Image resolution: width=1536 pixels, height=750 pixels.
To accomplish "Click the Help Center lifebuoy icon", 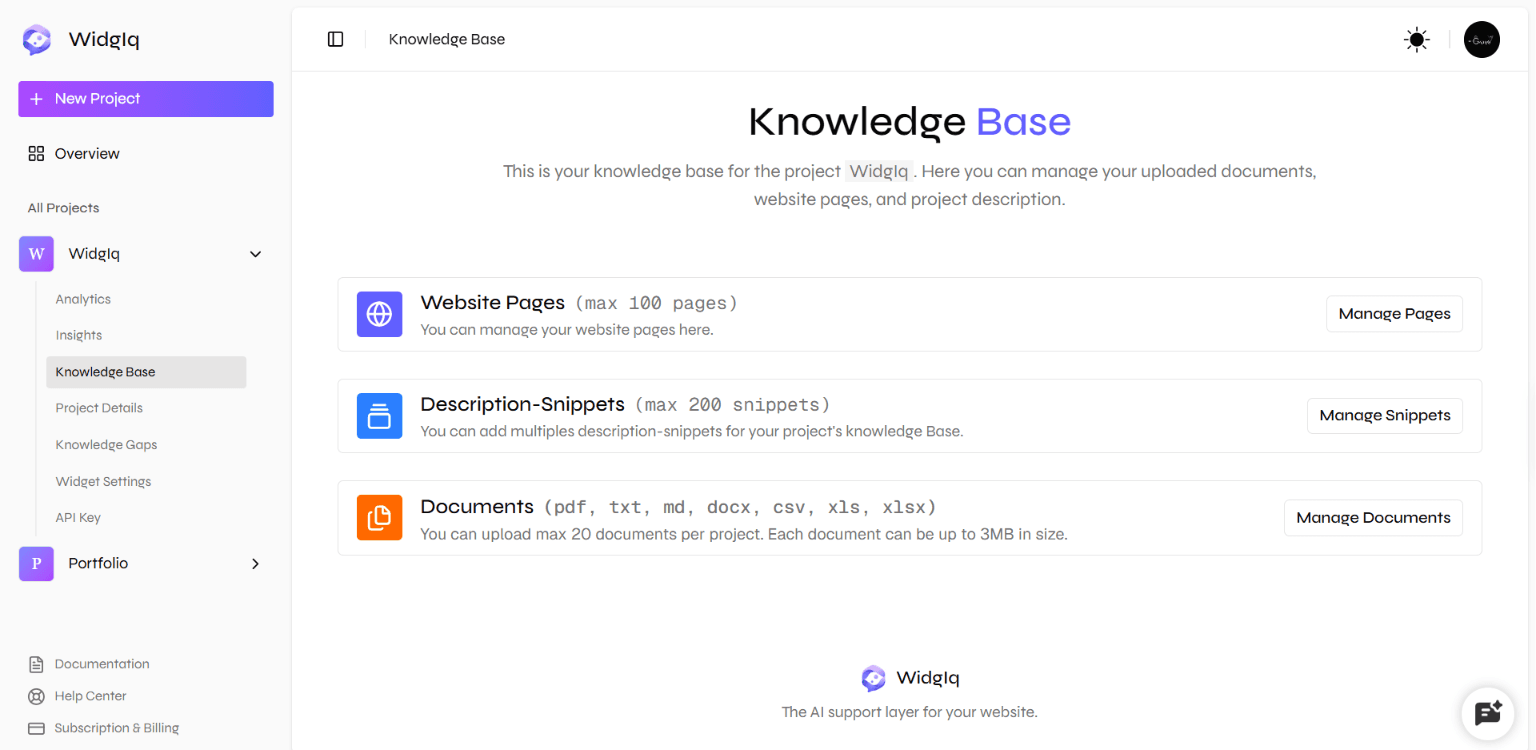I will (x=36, y=696).
